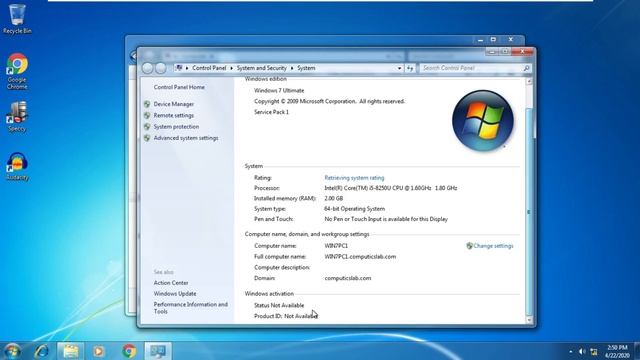Screen dimensions: 640x360
Task: Click the Service Pack 1 text
Action: (271, 112)
